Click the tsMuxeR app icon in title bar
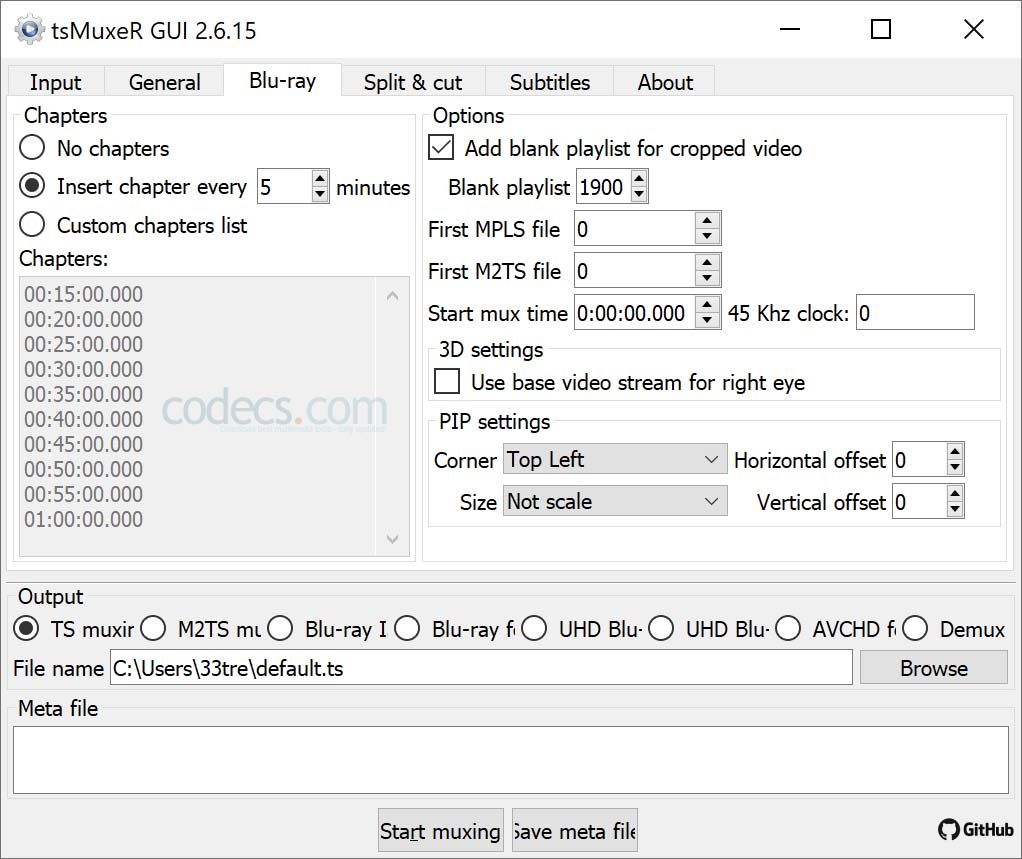This screenshot has width=1022, height=859. tap(29, 30)
